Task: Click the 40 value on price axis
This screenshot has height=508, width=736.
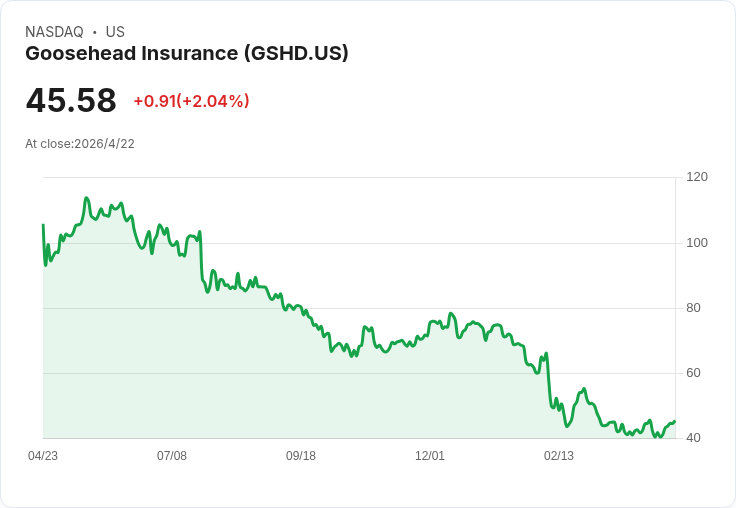Action: click(x=693, y=438)
